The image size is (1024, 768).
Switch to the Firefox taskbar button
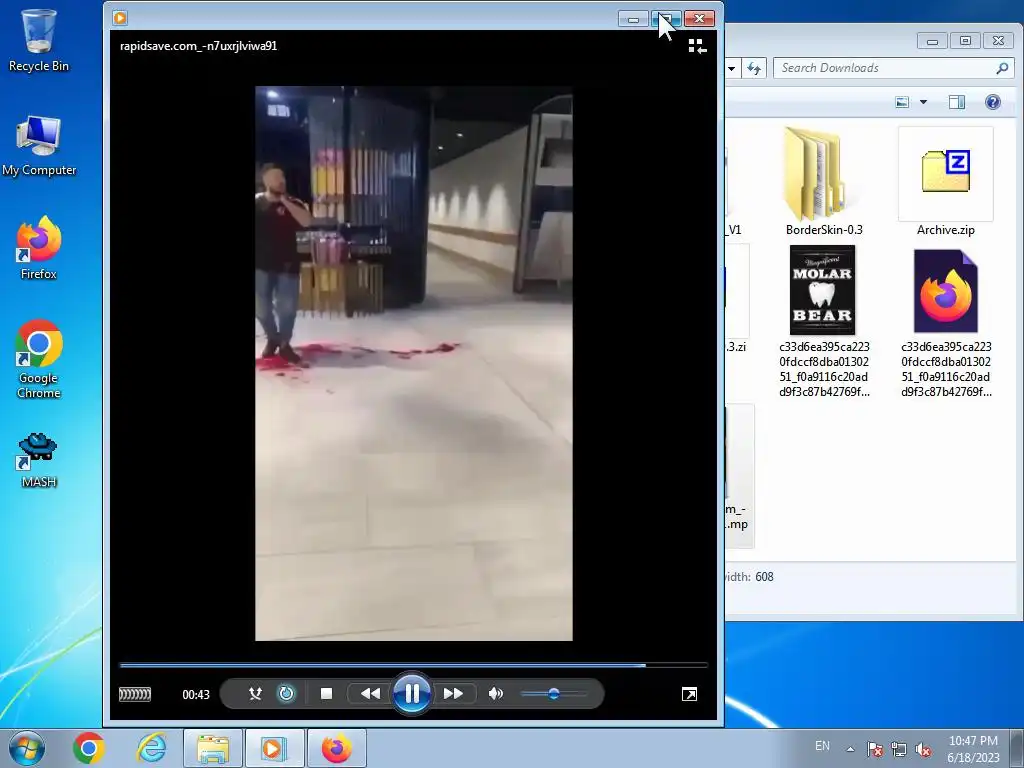pos(336,748)
